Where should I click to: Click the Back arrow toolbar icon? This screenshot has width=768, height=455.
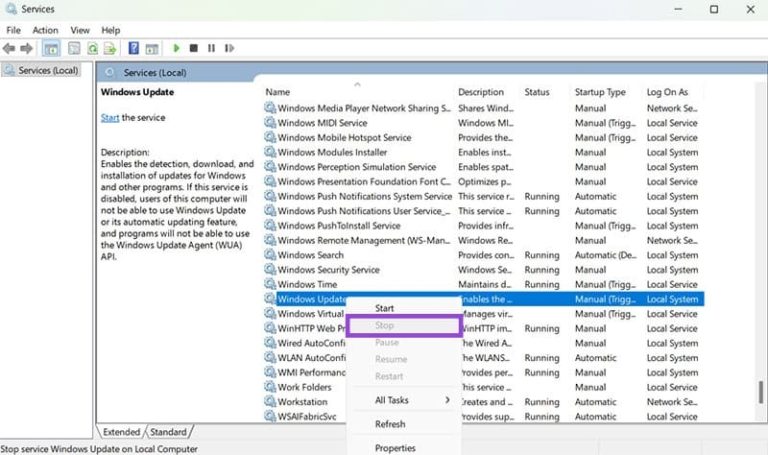[x=9, y=48]
